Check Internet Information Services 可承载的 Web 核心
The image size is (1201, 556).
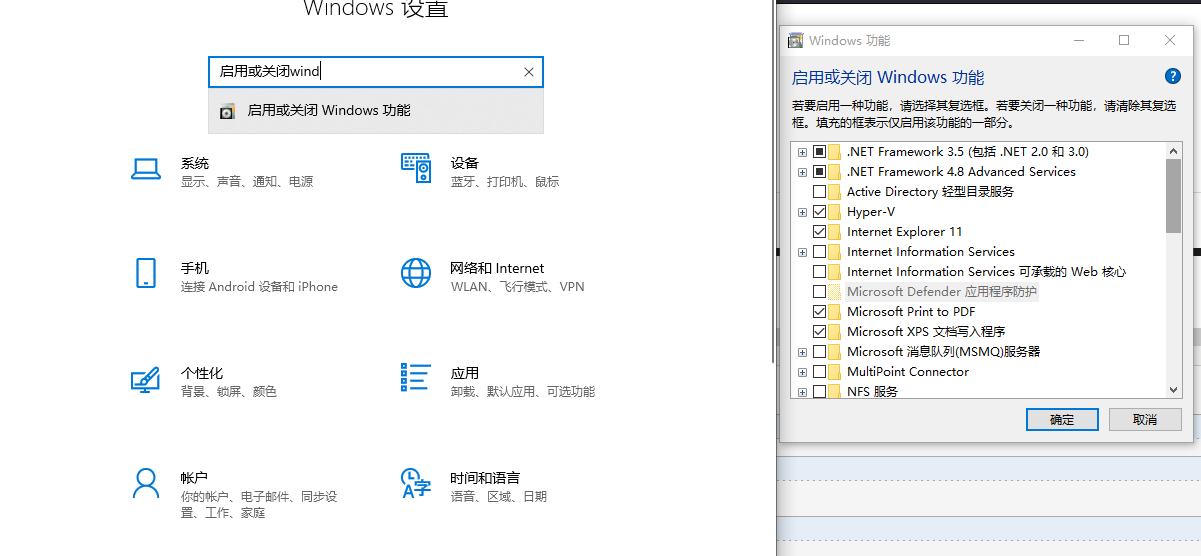pyautogui.click(x=820, y=272)
